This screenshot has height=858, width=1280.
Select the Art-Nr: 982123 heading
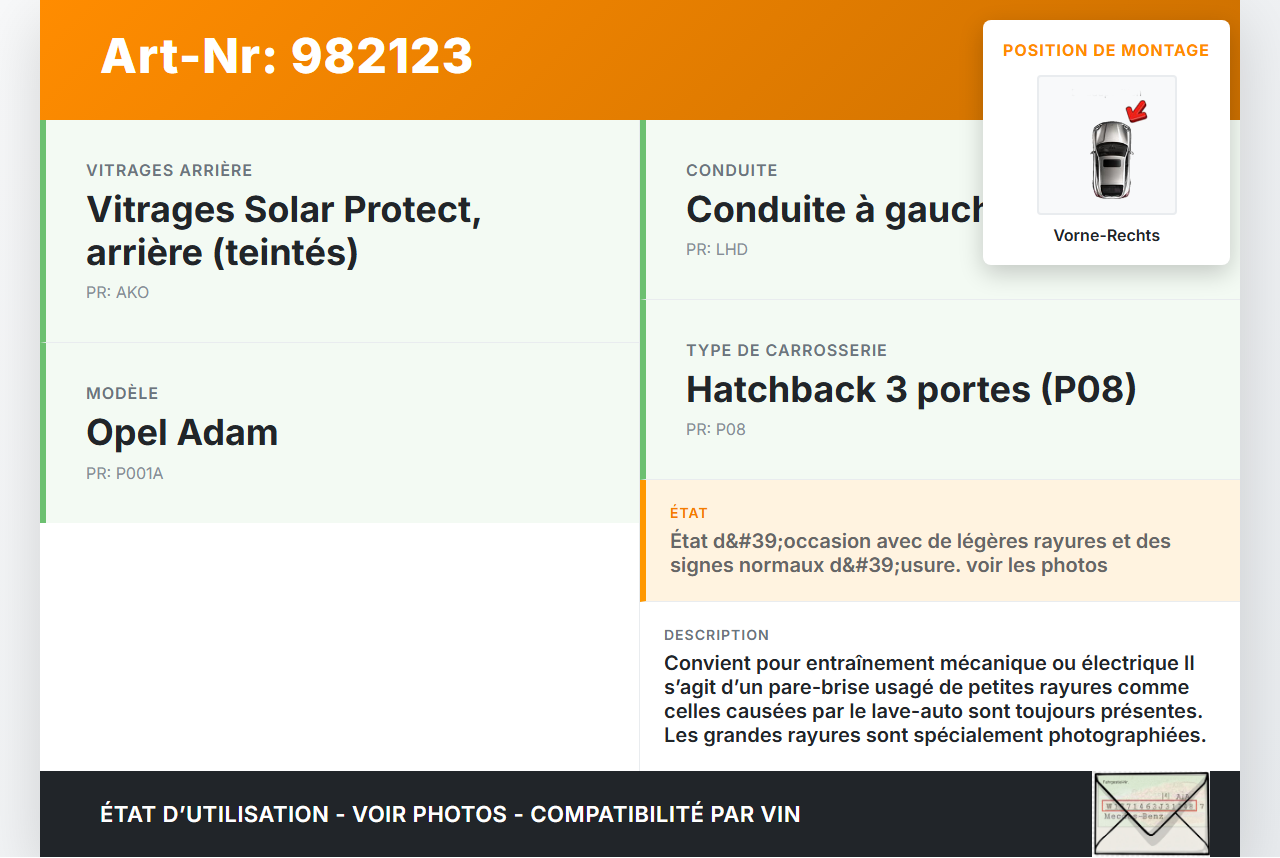tap(286, 56)
